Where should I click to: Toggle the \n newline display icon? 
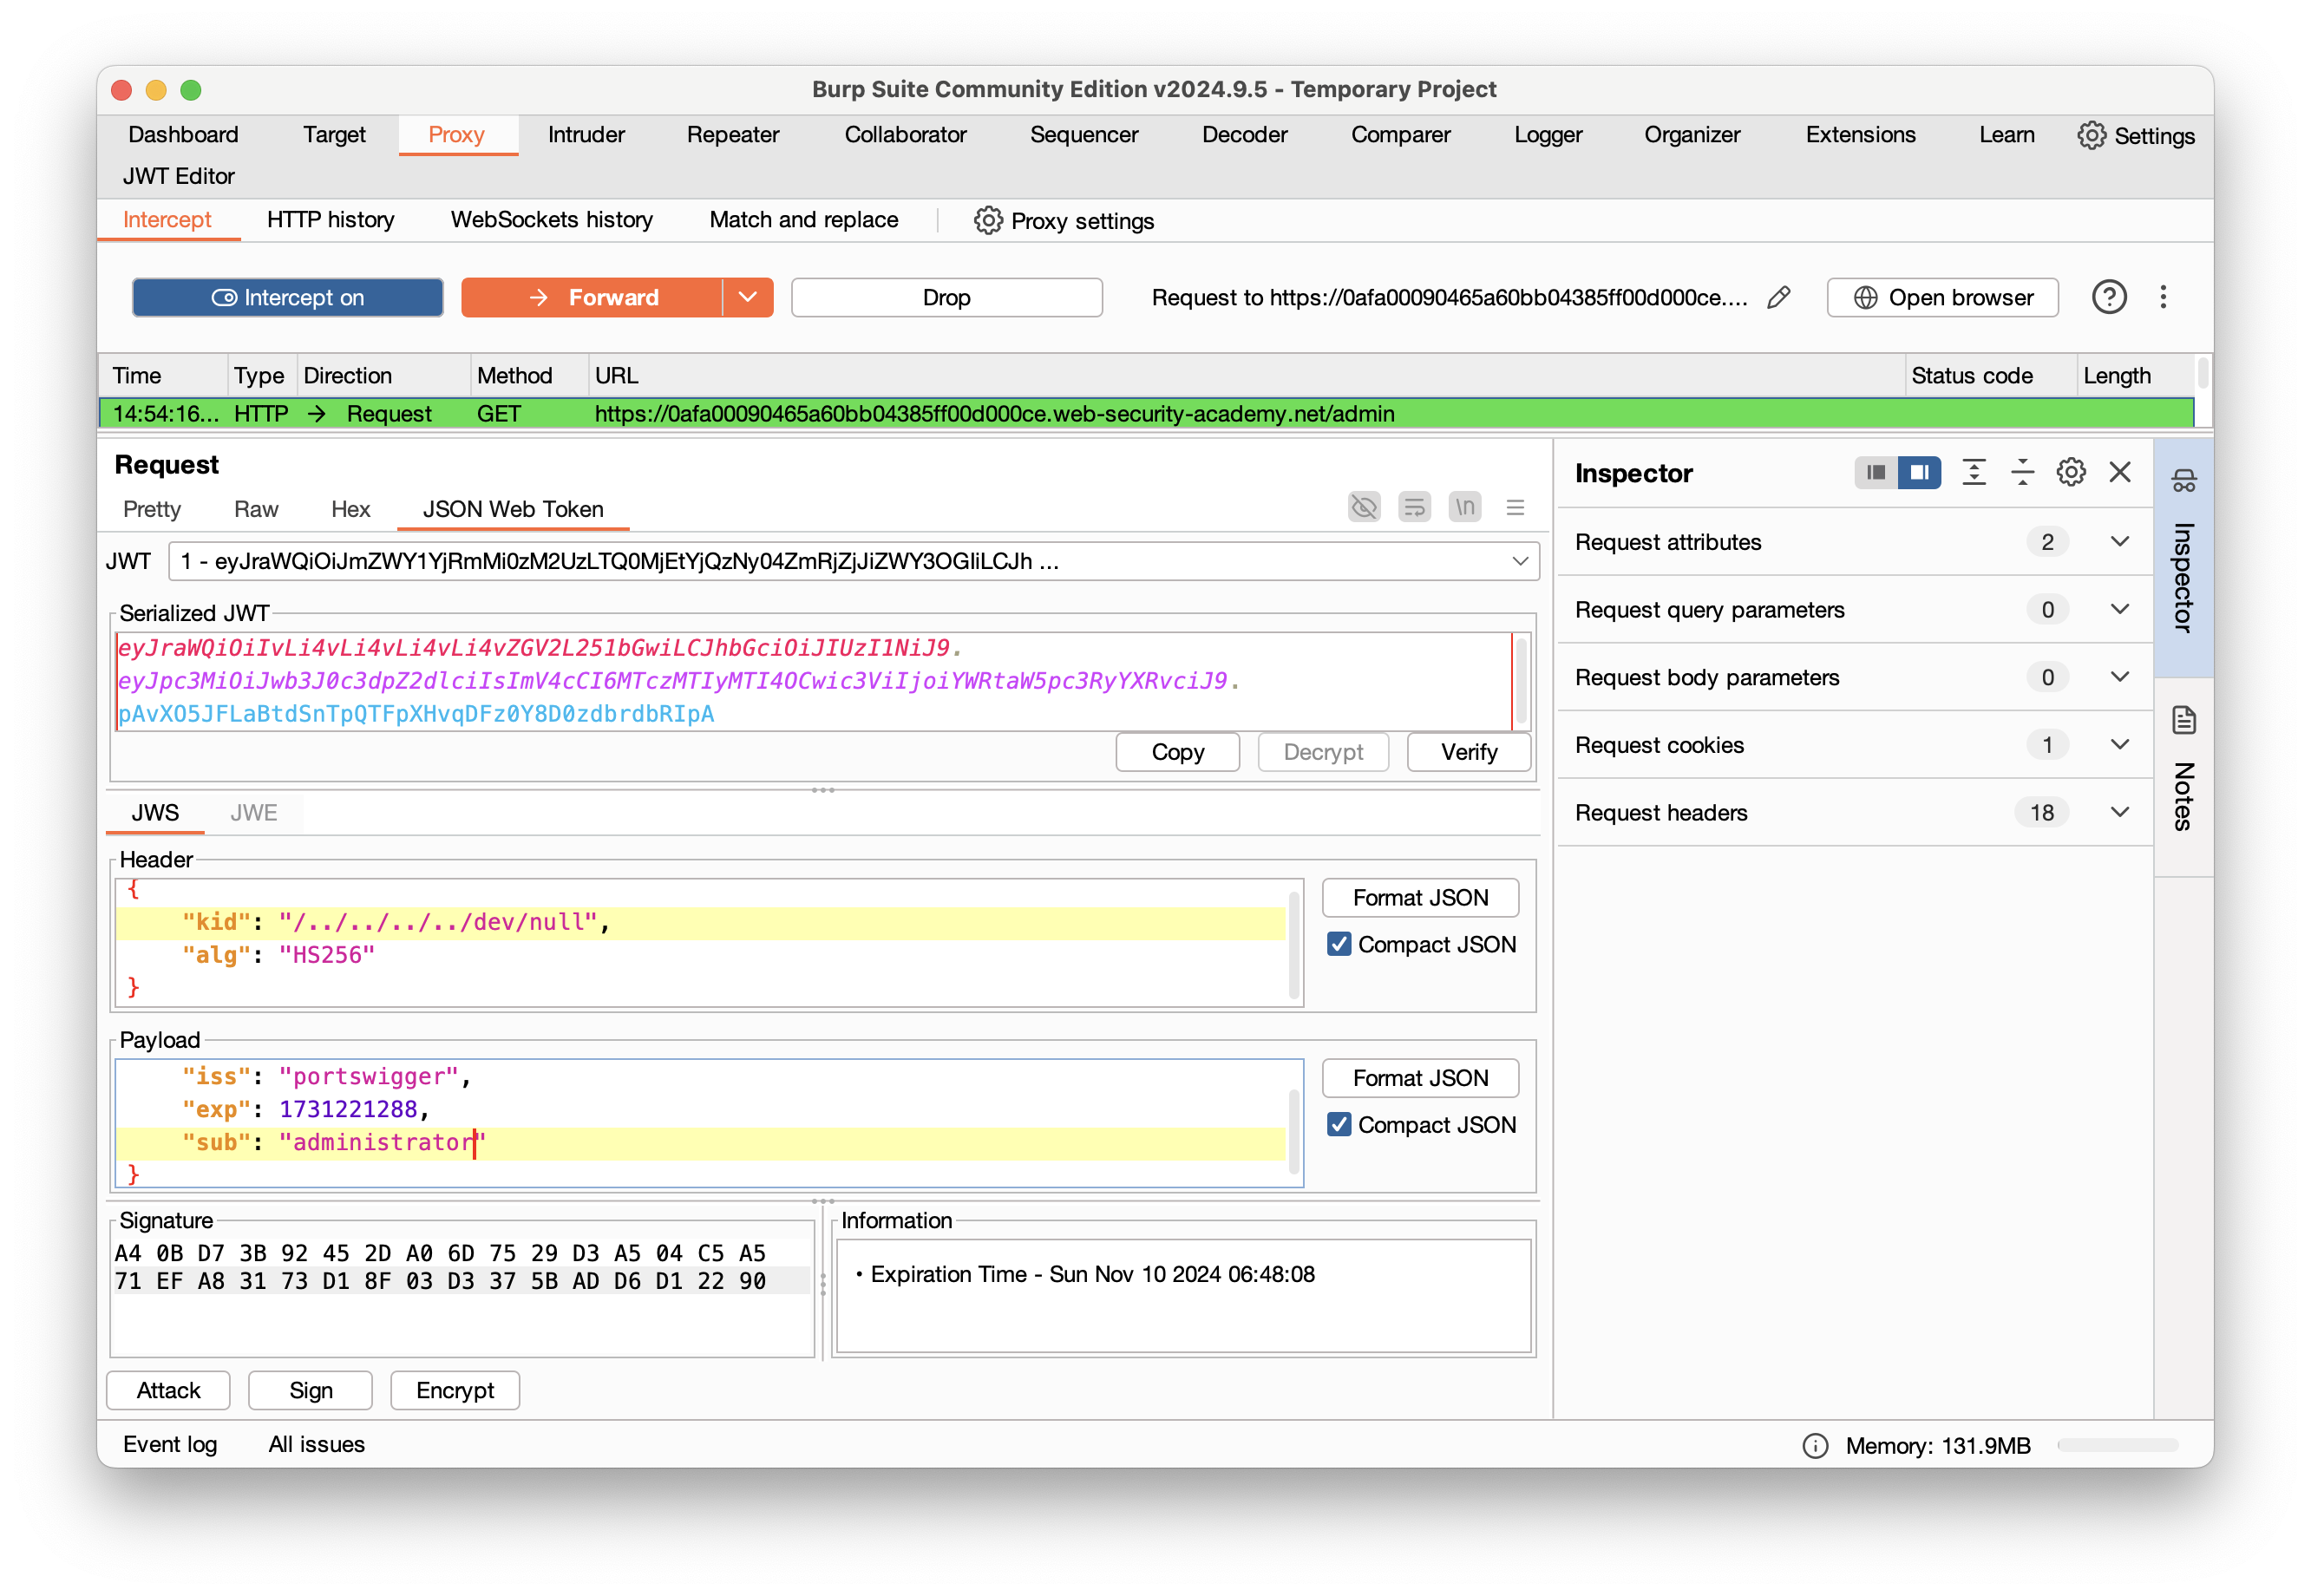tap(1464, 507)
